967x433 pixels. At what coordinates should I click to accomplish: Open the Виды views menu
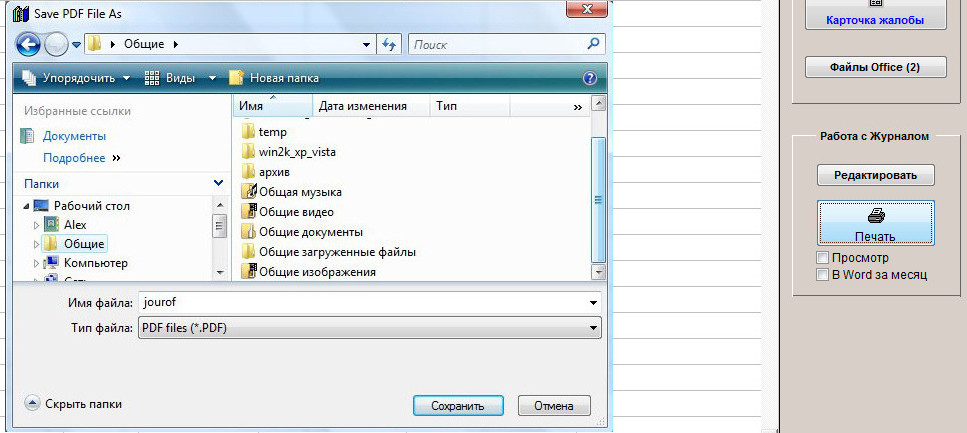[x=170, y=78]
